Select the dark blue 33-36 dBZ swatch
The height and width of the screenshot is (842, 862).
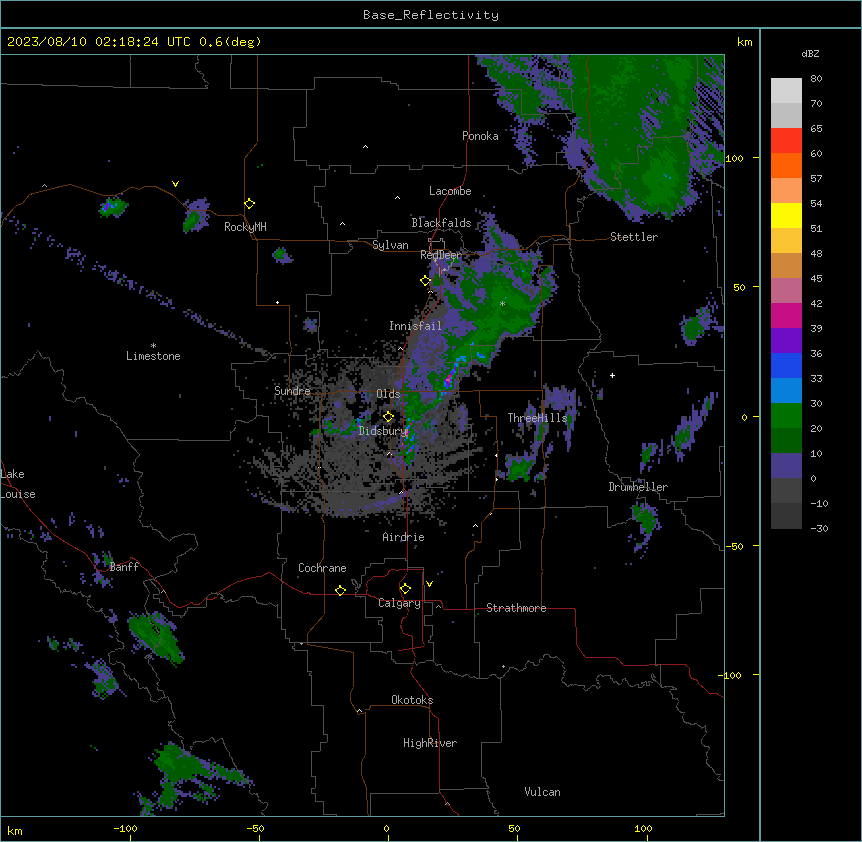(x=786, y=366)
